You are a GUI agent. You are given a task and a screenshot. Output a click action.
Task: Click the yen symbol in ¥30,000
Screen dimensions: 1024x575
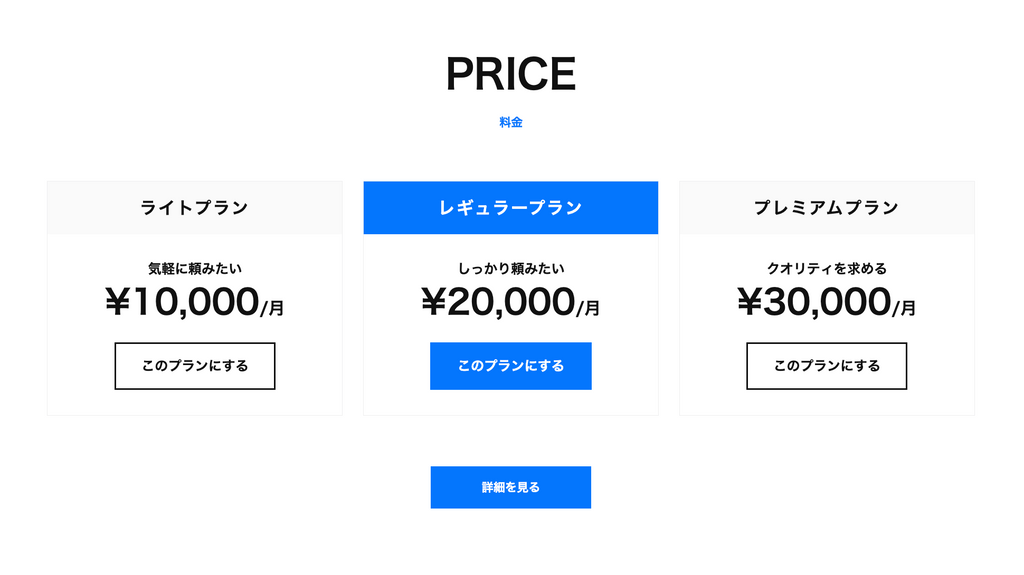point(750,302)
